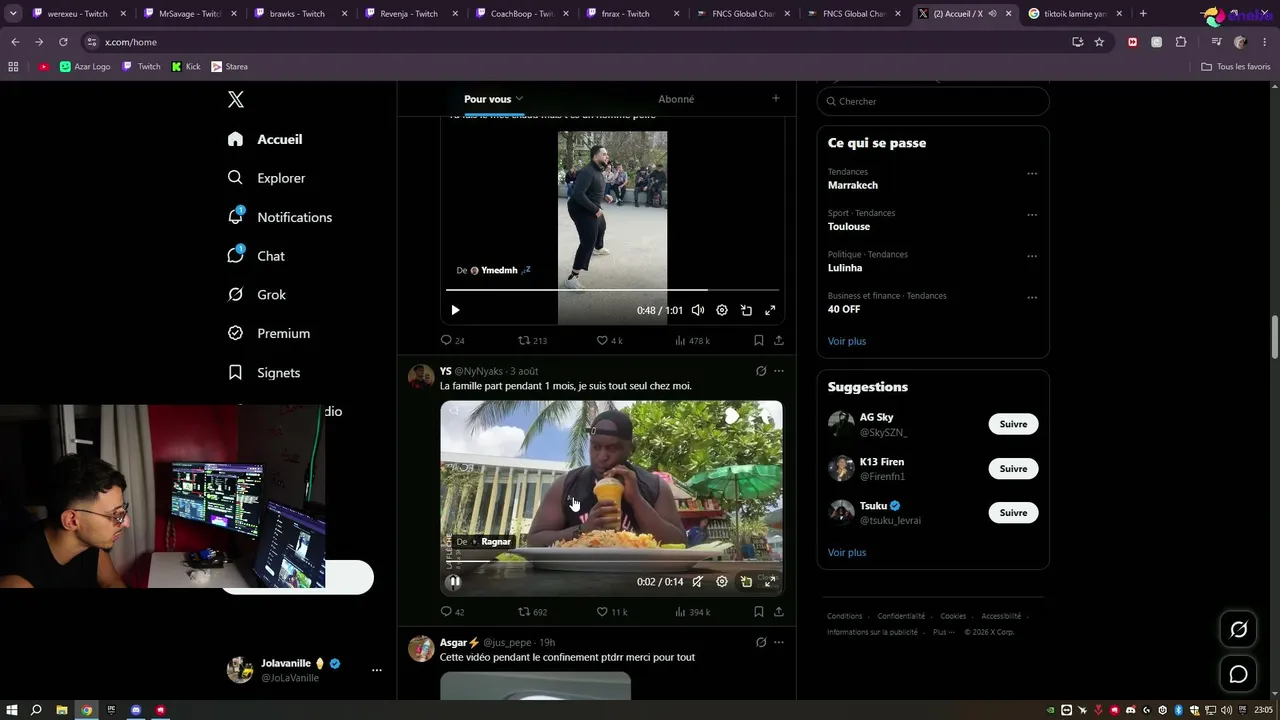Pause the 0:14 video
Viewport: 1280px width, 720px height.
coord(454,581)
